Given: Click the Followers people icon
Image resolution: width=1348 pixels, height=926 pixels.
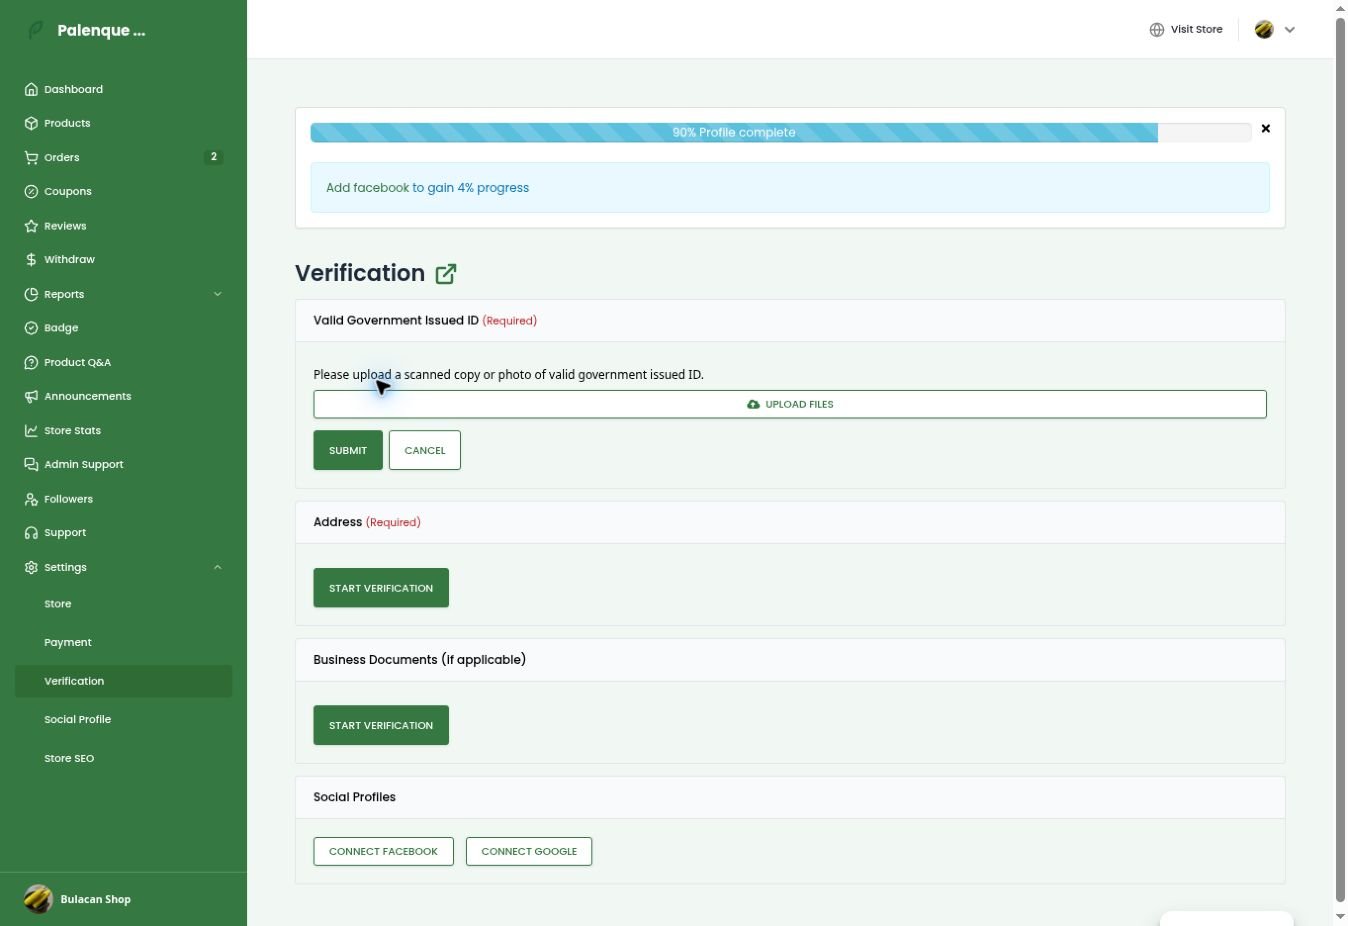Looking at the screenshot, I should pyautogui.click(x=31, y=499).
